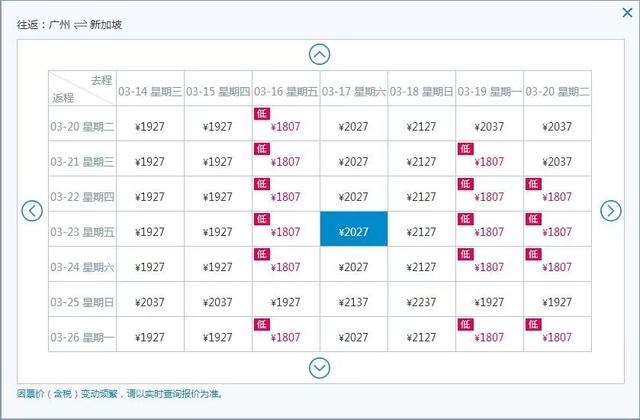Select fare departing 03-20 returning 03-20
Screen dimensions: 640x420
[x=557, y=123]
